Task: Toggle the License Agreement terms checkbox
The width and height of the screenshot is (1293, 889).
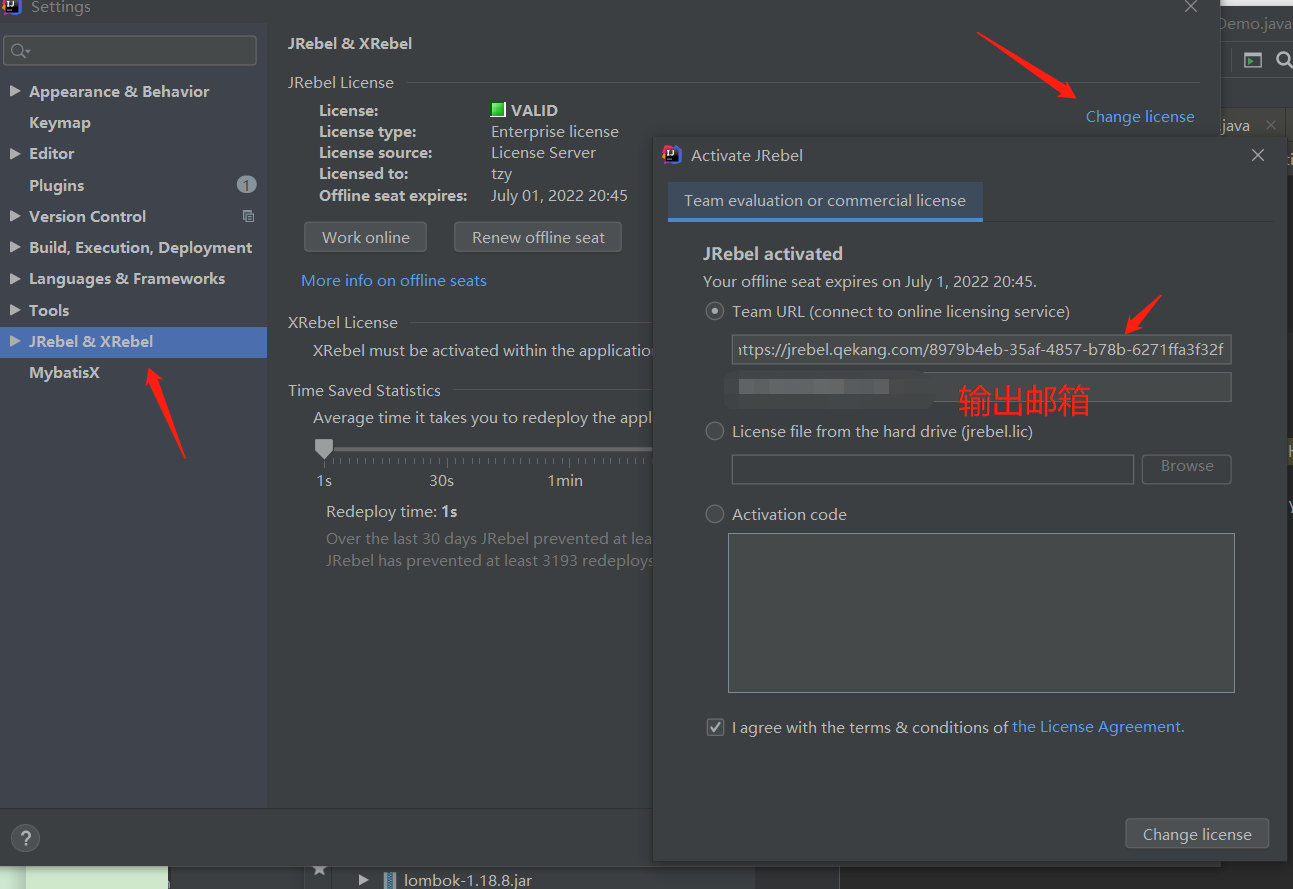Action: tap(715, 727)
